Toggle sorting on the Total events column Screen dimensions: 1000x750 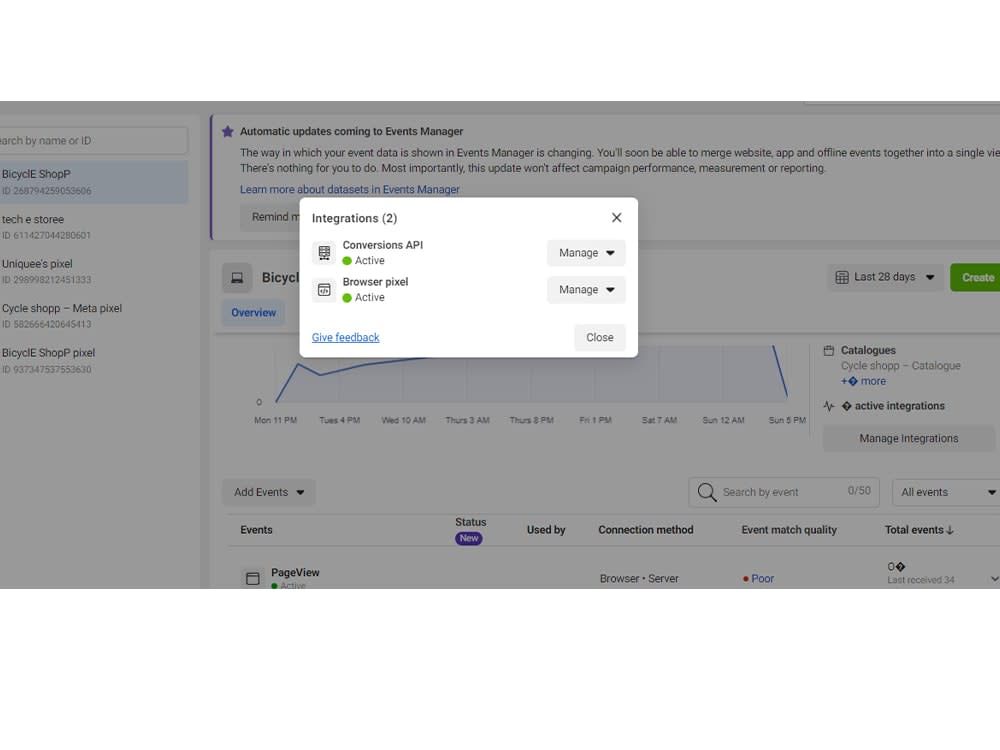pyautogui.click(x=919, y=530)
